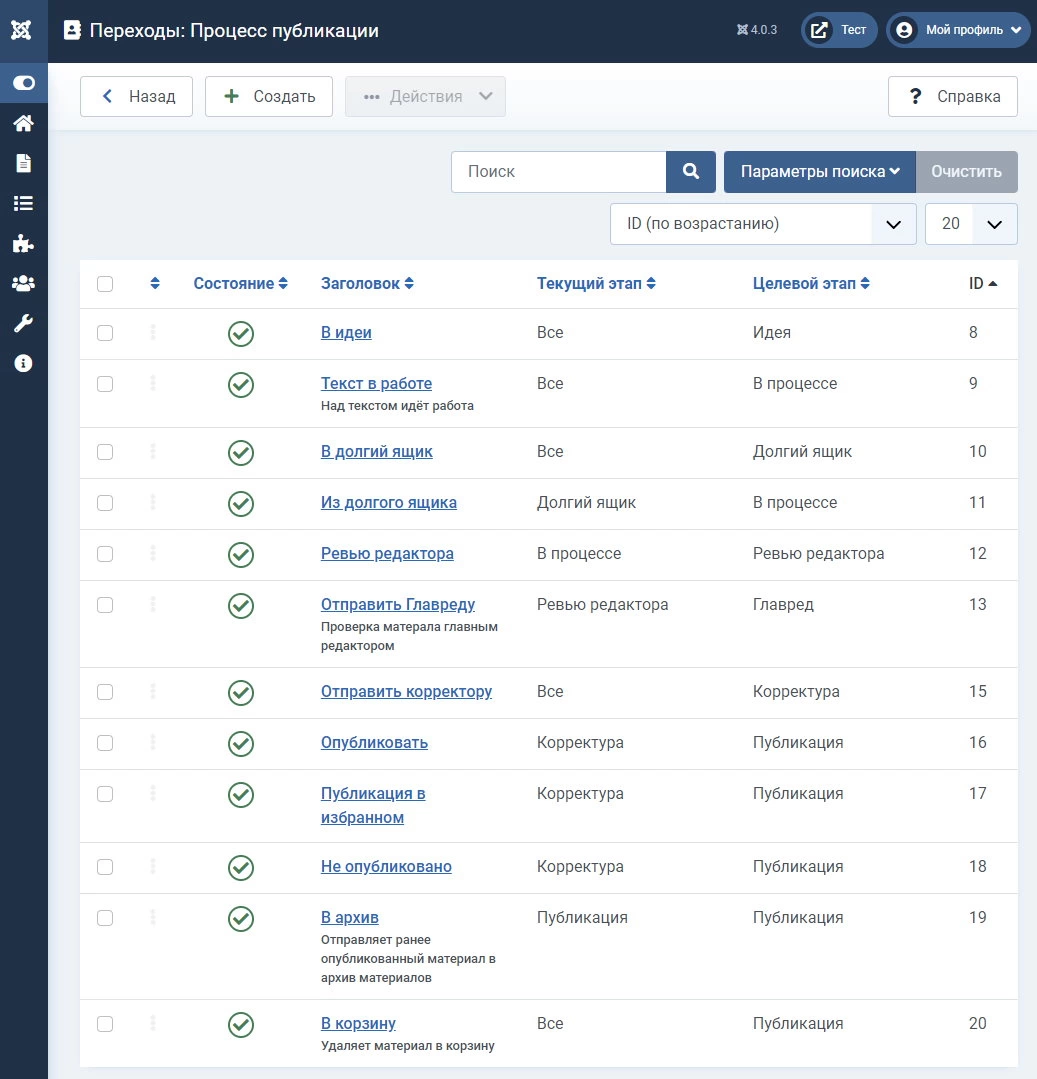Image resolution: width=1037 pixels, height=1079 pixels.
Task: Check the checkbox for row Не опубликовано
Action: pyautogui.click(x=105, y=867)
